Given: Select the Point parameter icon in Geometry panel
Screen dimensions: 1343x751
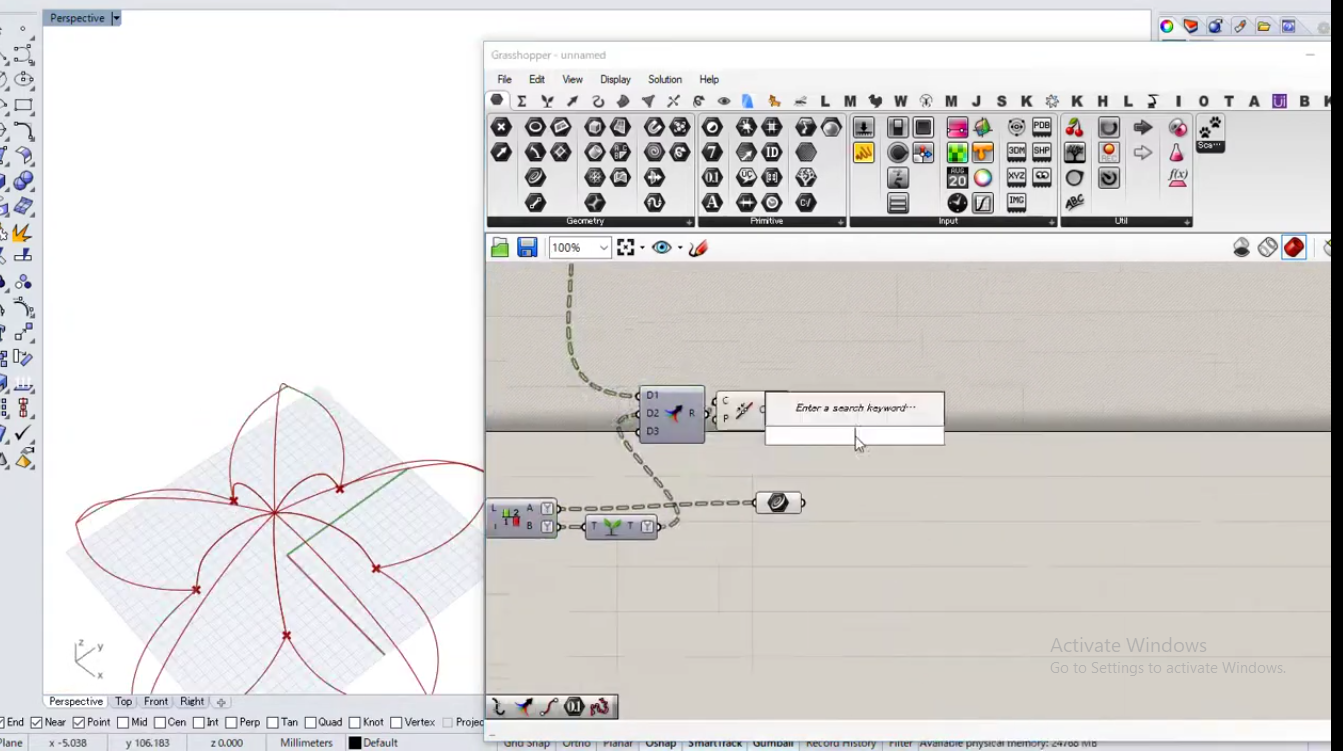Looking at the screenshot, I should [x=501, y=128].
